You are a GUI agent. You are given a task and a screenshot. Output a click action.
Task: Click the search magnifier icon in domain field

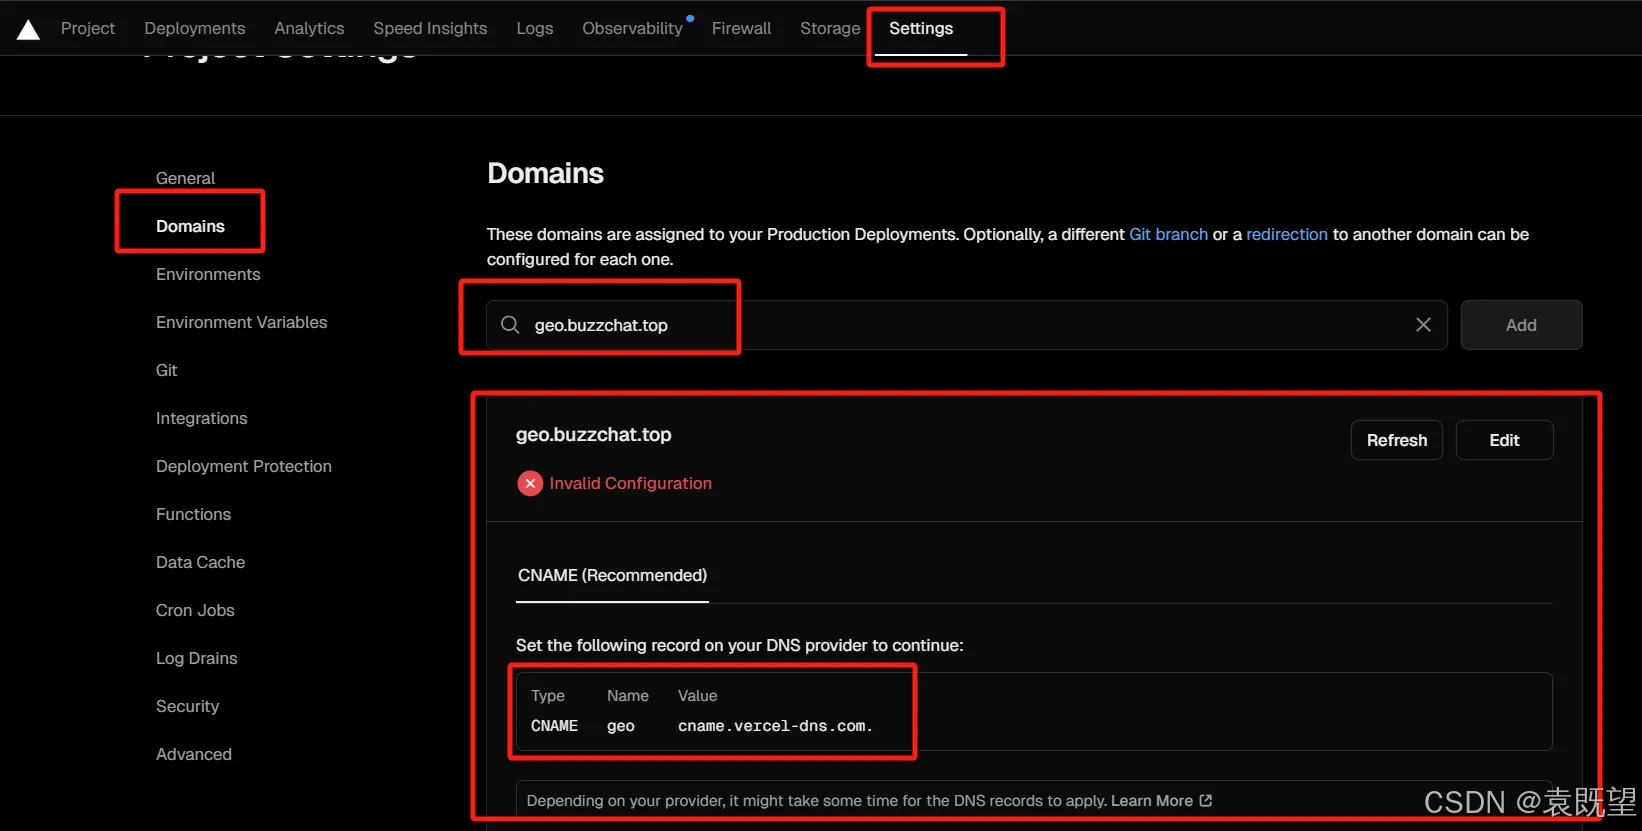(x=510, y=325)
